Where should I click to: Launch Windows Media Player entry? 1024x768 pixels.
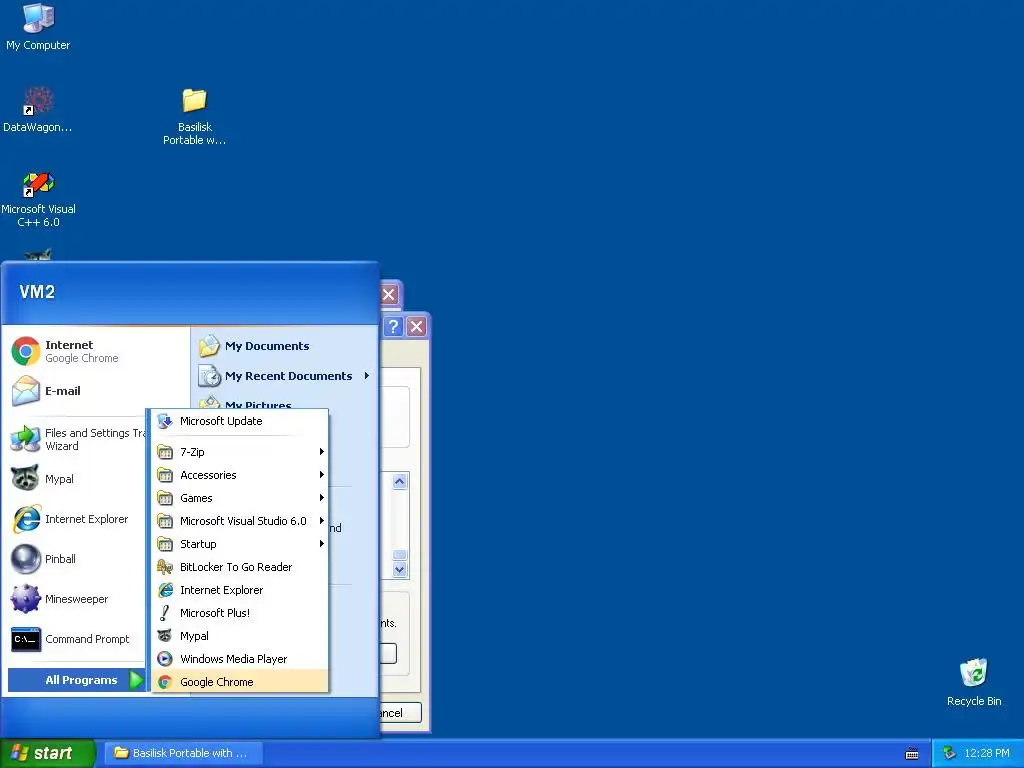click(x=240, y=659)
